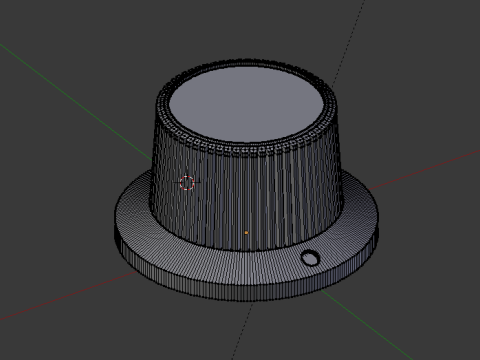This screenshot has width=480, height=360.
Task: Select the orange object origin dot
Action: coord(246,233)
